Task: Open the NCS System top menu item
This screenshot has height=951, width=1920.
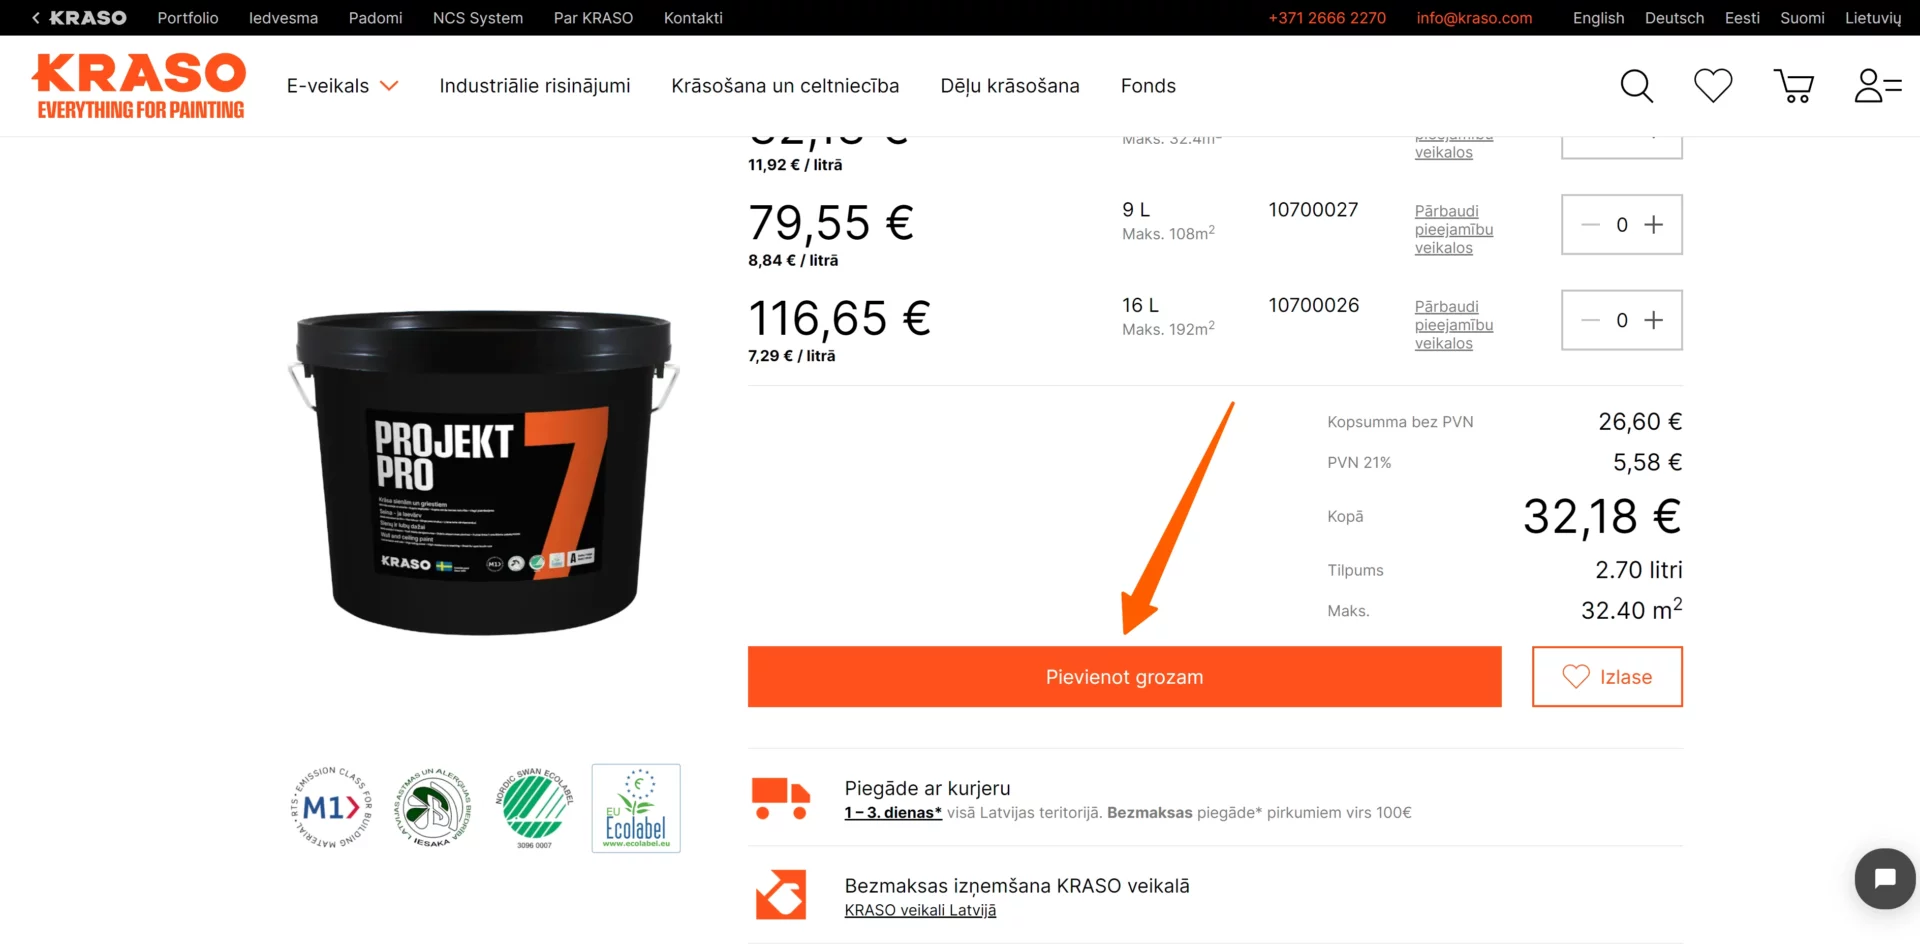Action: 478,18
